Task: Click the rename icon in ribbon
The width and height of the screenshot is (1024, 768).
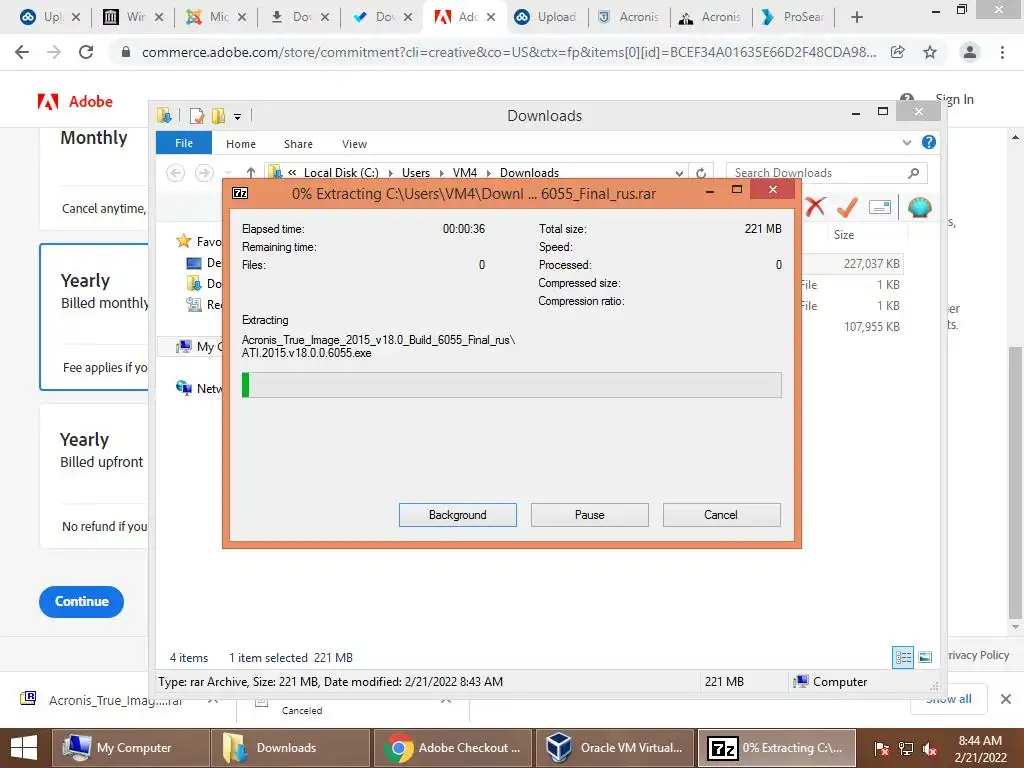Action: tap(880, 207)
